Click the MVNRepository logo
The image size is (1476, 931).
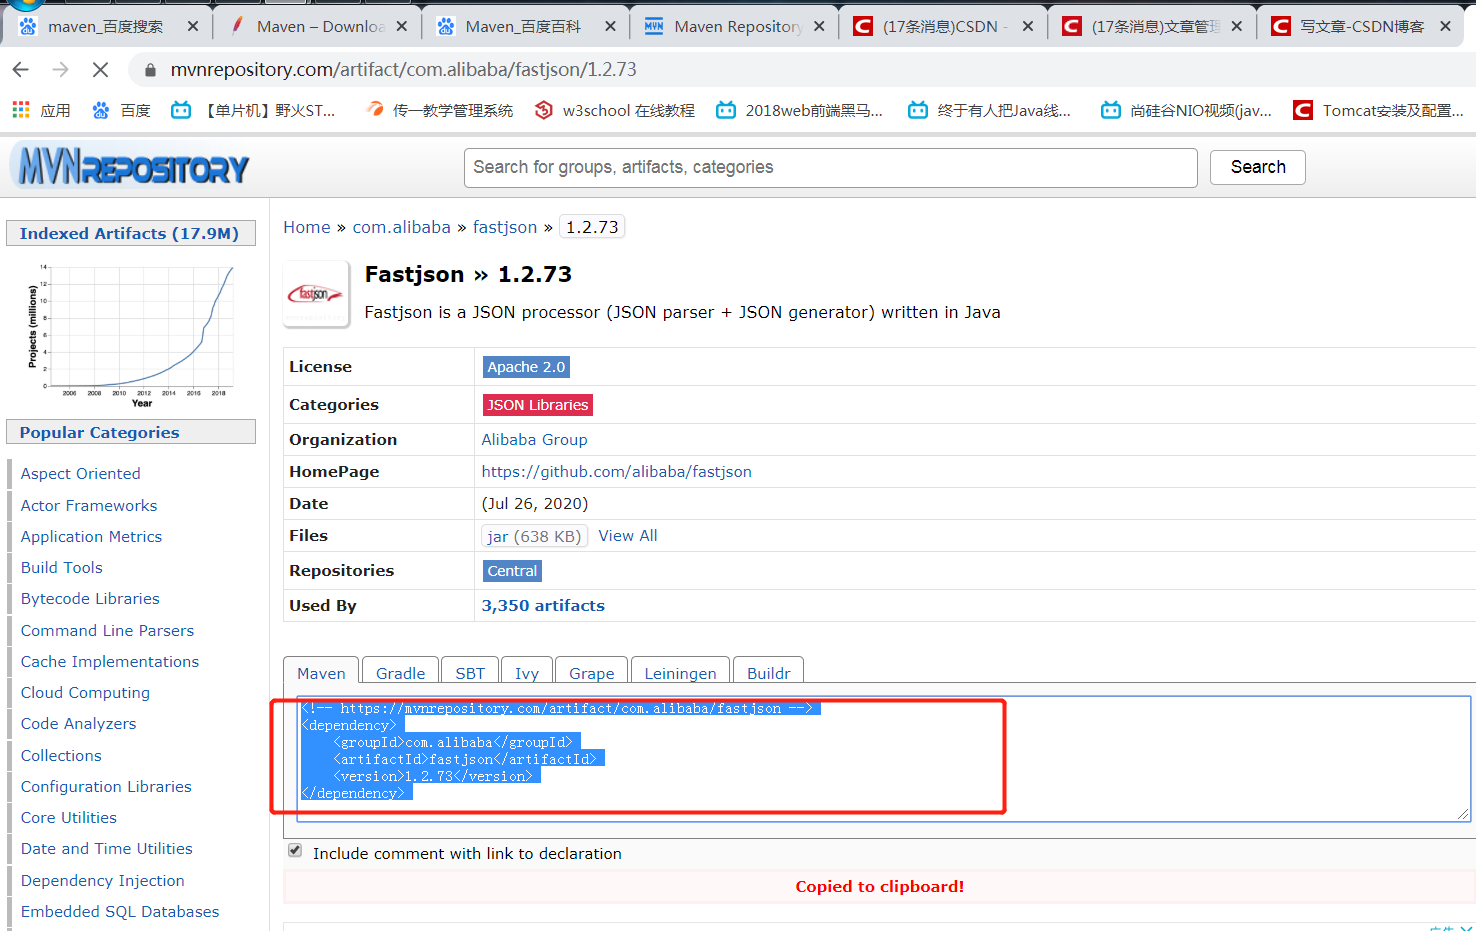click(128, 167)
